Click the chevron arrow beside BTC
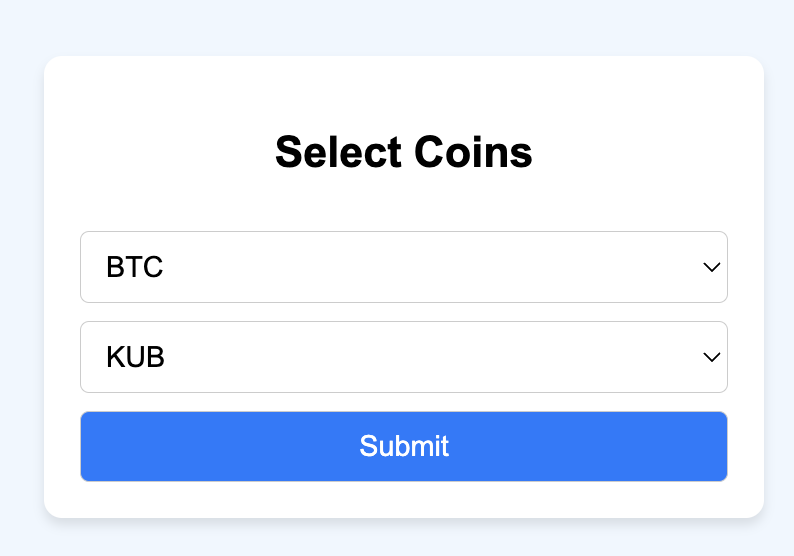Screen dimensions: 794x556 pyautogui.click(x=712, y=267)
